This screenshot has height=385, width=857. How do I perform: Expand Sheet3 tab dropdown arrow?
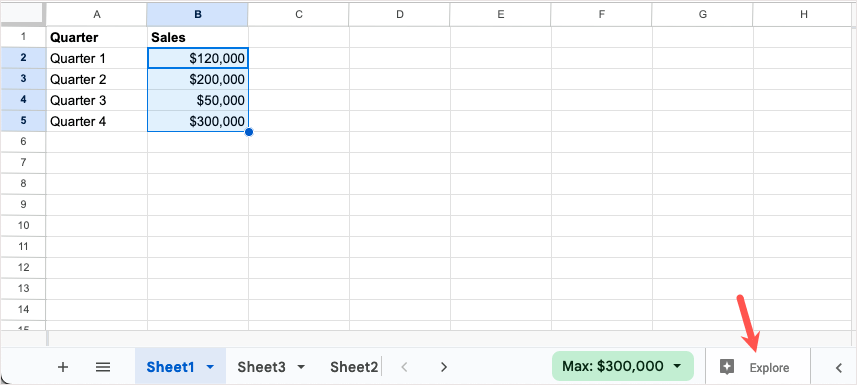click(x=301, y=367)
